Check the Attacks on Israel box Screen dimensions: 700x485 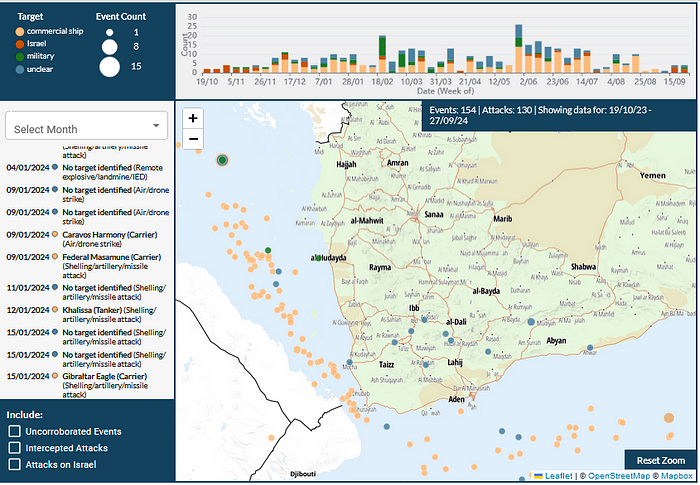tap(15, 464)
